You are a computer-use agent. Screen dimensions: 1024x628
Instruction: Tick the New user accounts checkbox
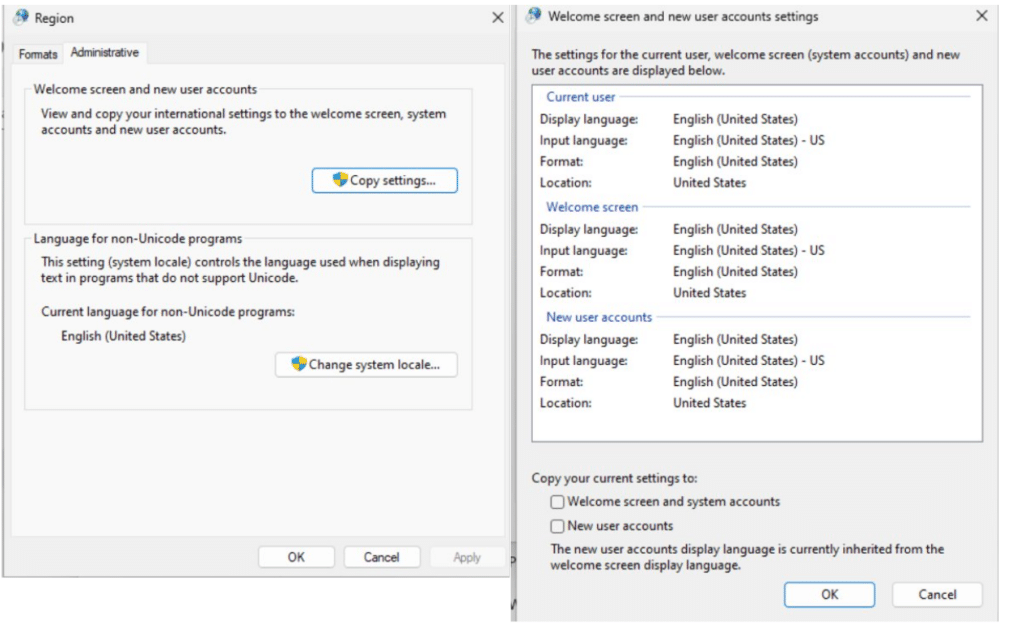[x=557, y=526]
